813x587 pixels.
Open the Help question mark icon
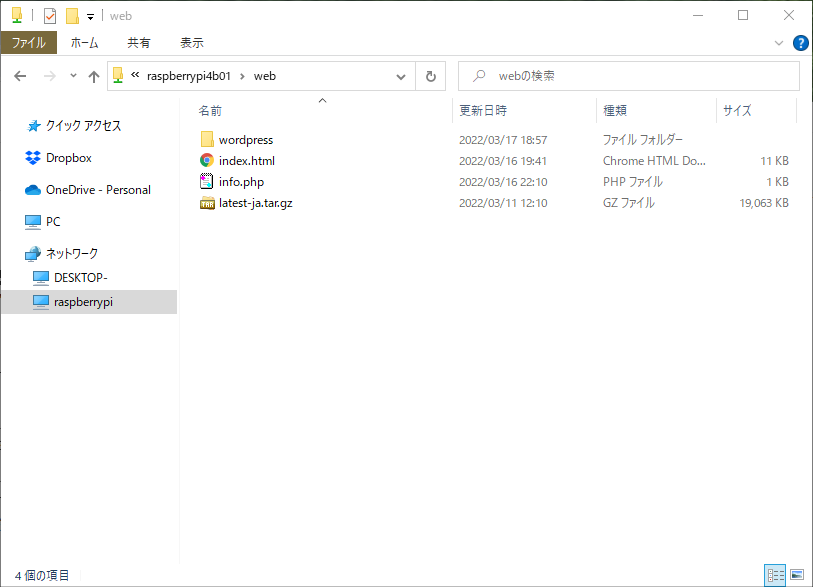click(800, 43)
